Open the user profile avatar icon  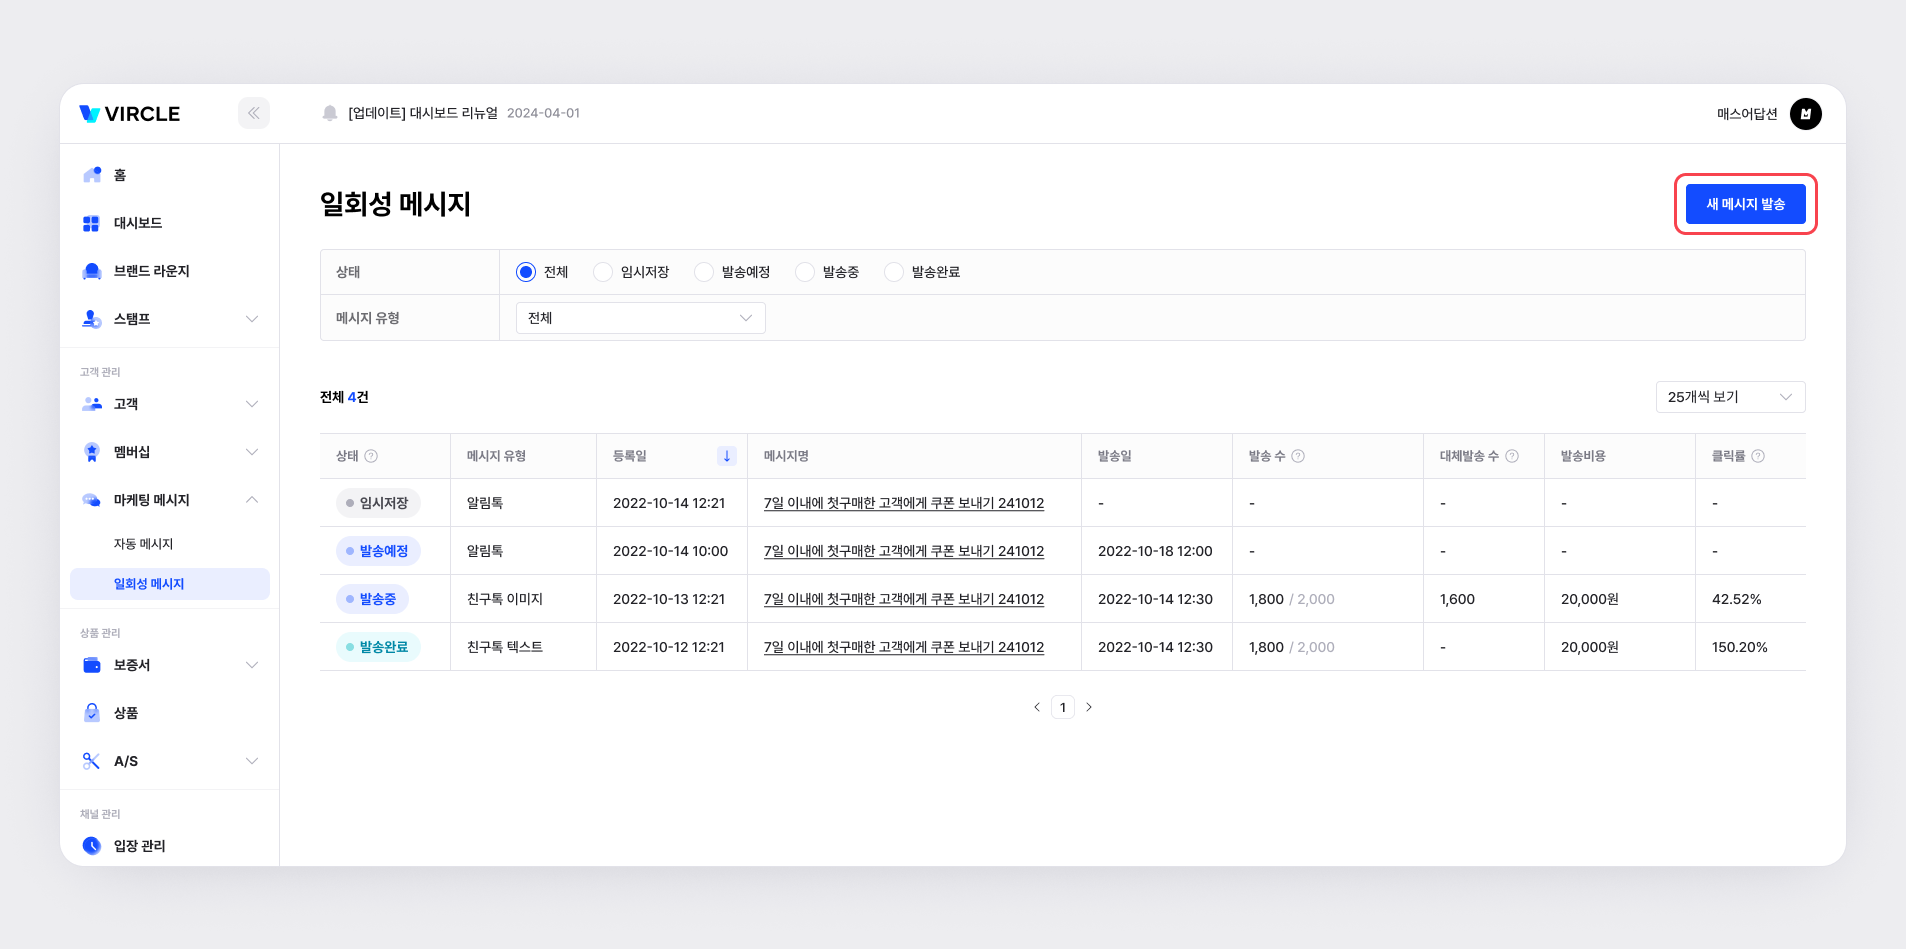[1805, 114]
